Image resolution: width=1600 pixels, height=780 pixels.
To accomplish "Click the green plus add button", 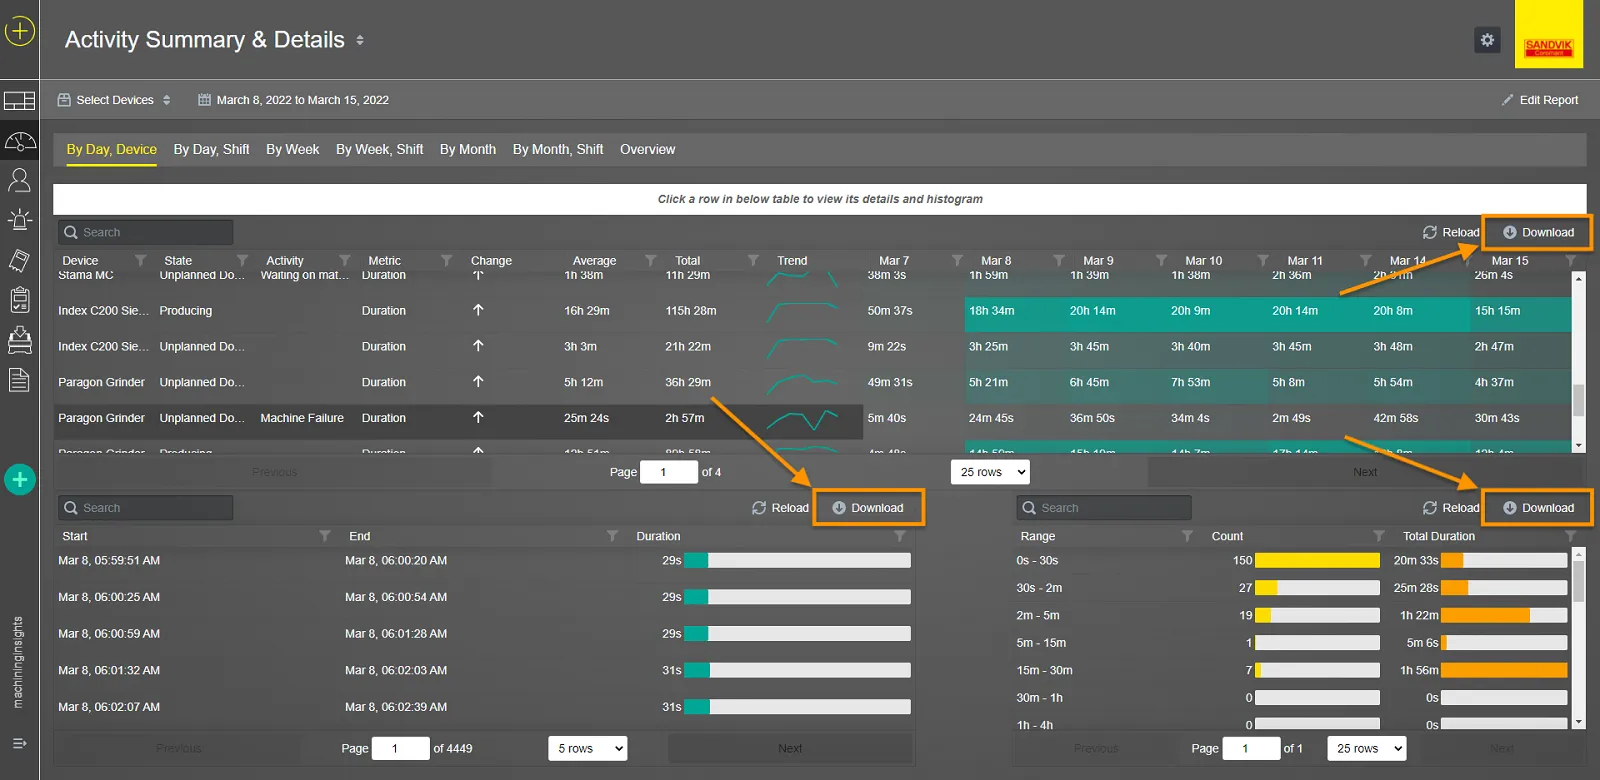I will (x=19, y=480).
